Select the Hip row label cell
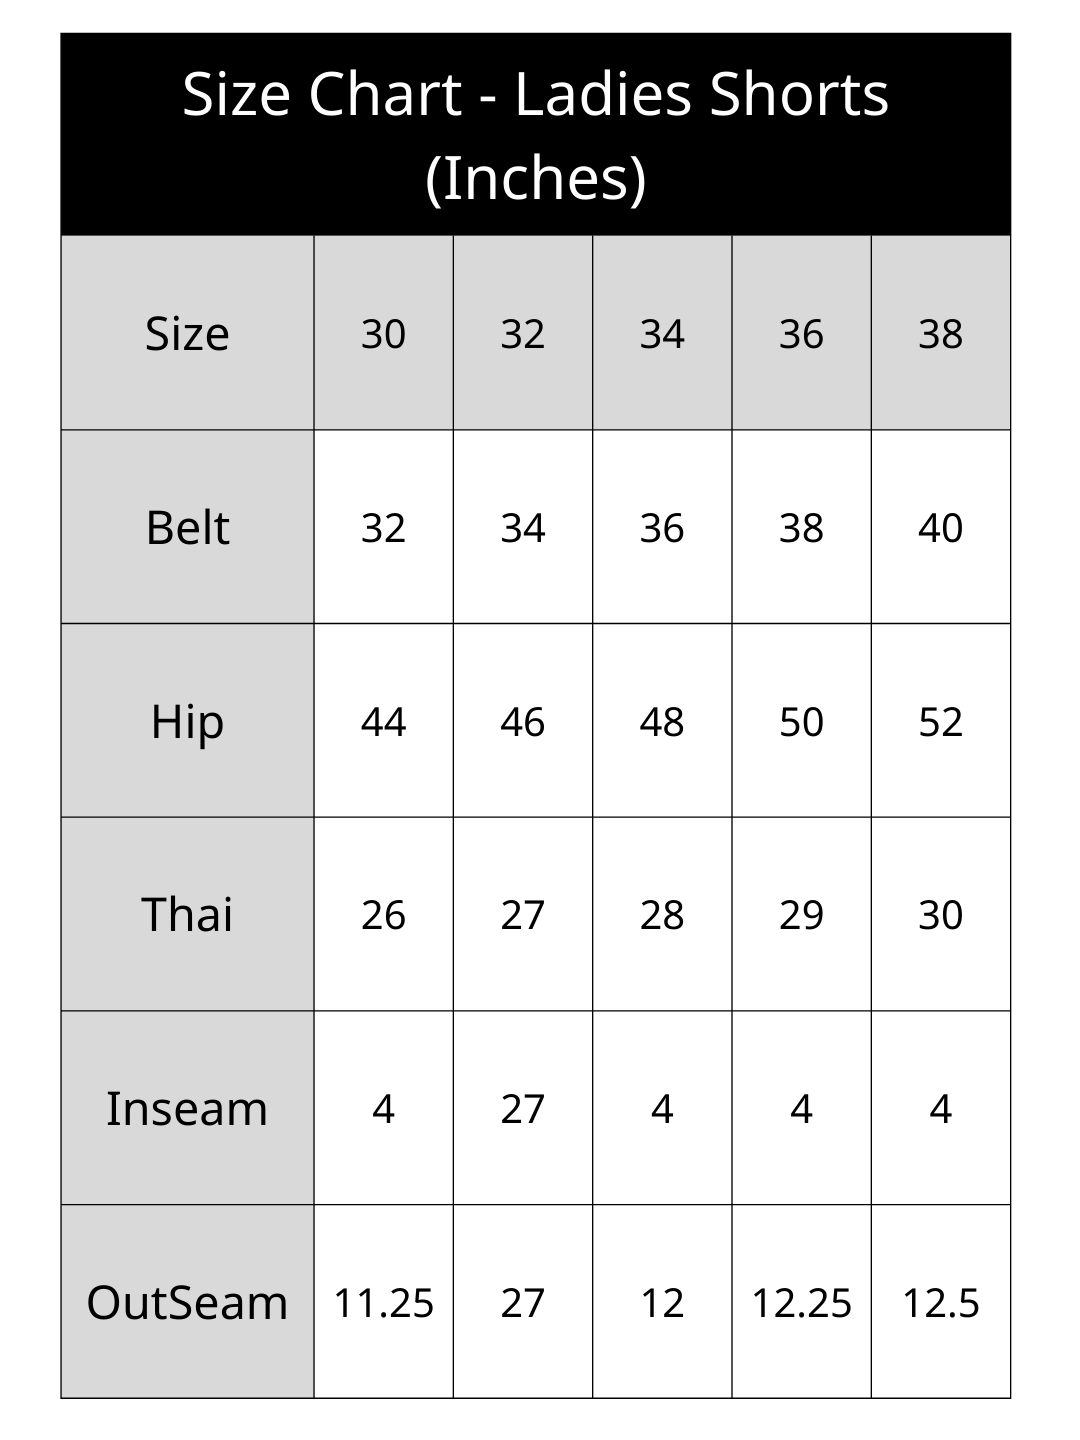The image size is (1080, 1440). click(188, 721)
